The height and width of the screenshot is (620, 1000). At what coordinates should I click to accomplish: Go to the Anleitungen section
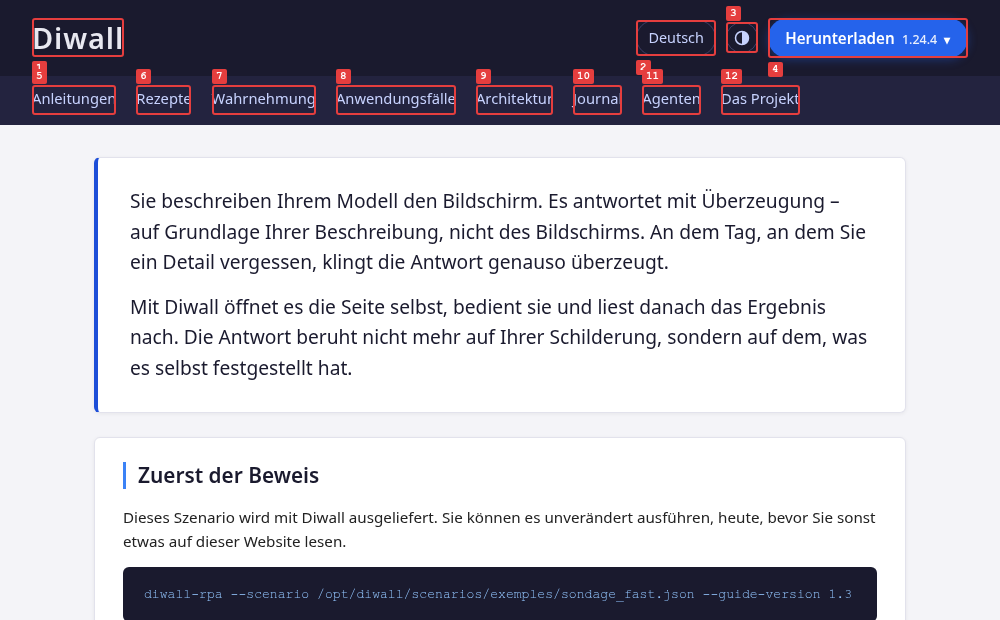pos(74,100)
